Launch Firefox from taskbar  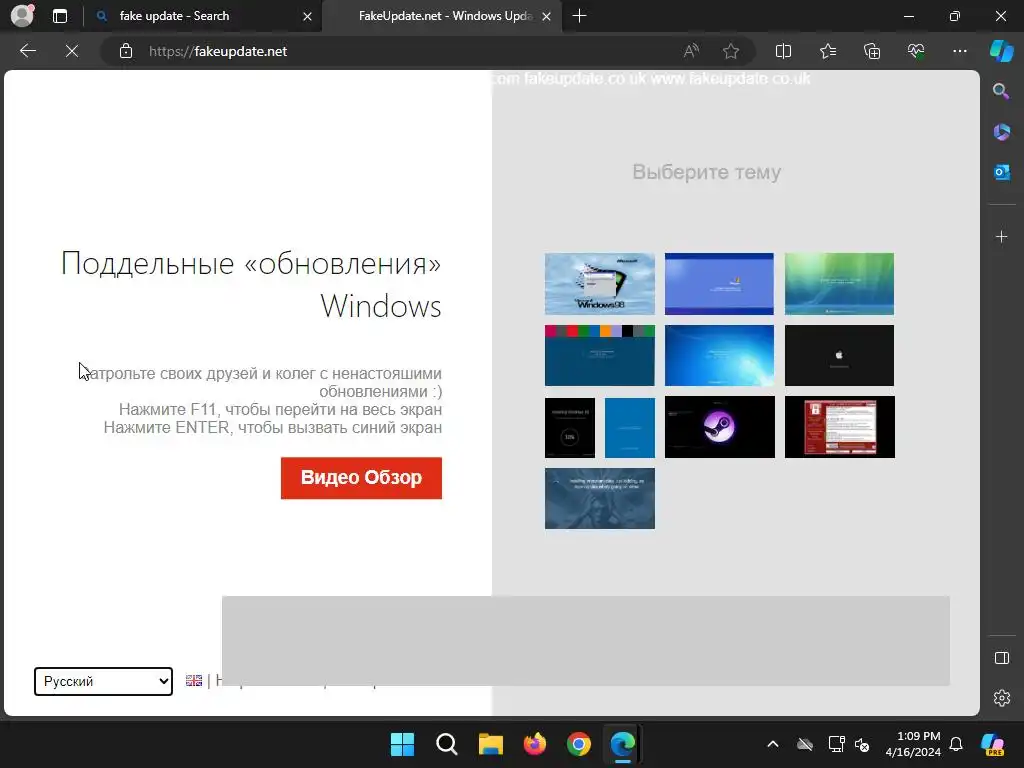click(535, 744)
